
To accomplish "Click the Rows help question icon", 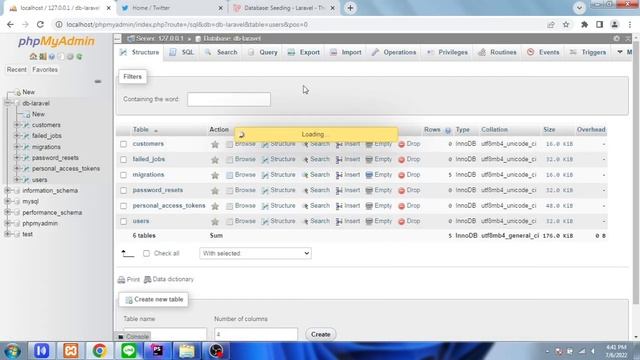I will [448, 130].
